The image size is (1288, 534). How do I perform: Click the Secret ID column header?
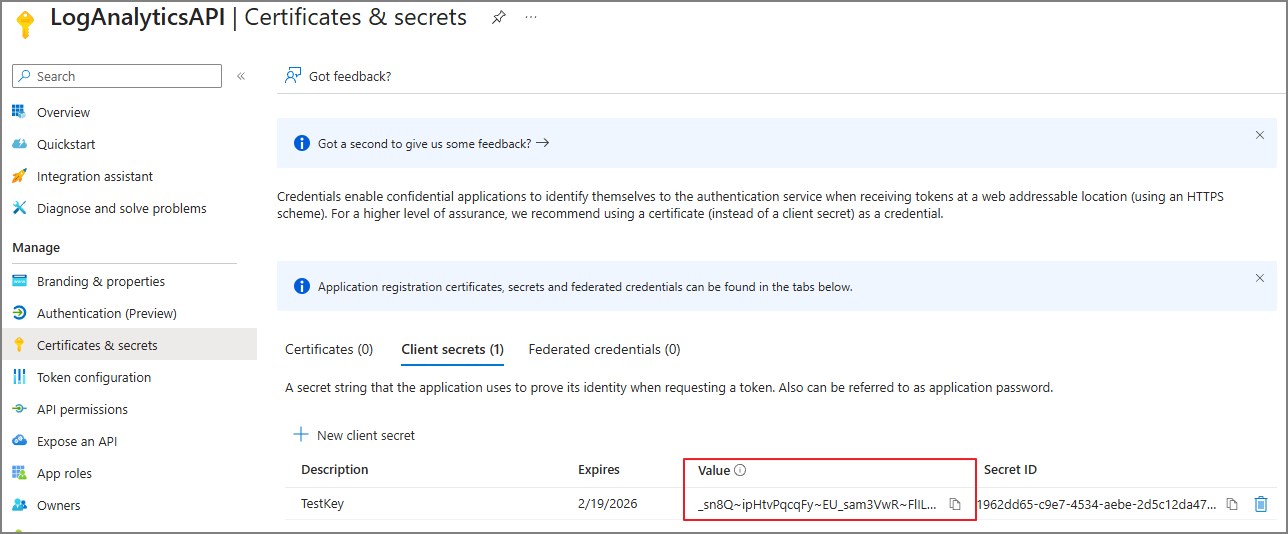(x=1010, y=469)
